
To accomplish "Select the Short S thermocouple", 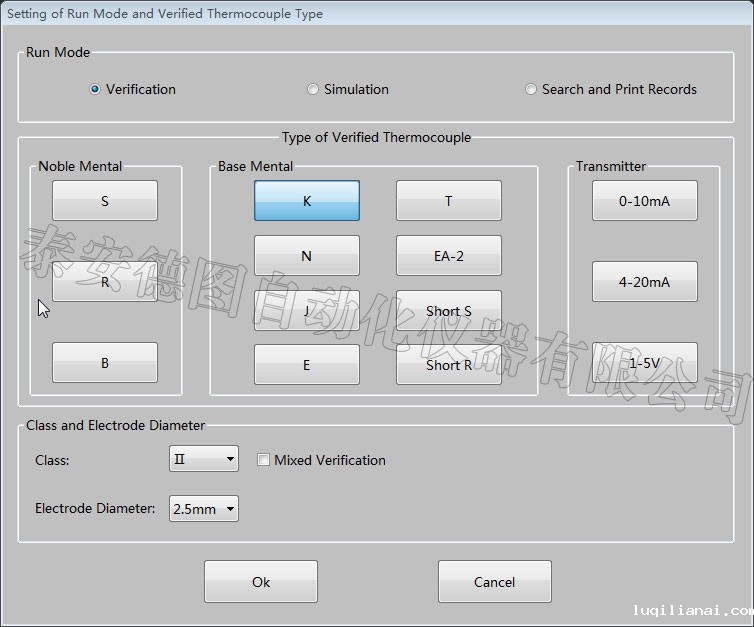I will point(448,311).
